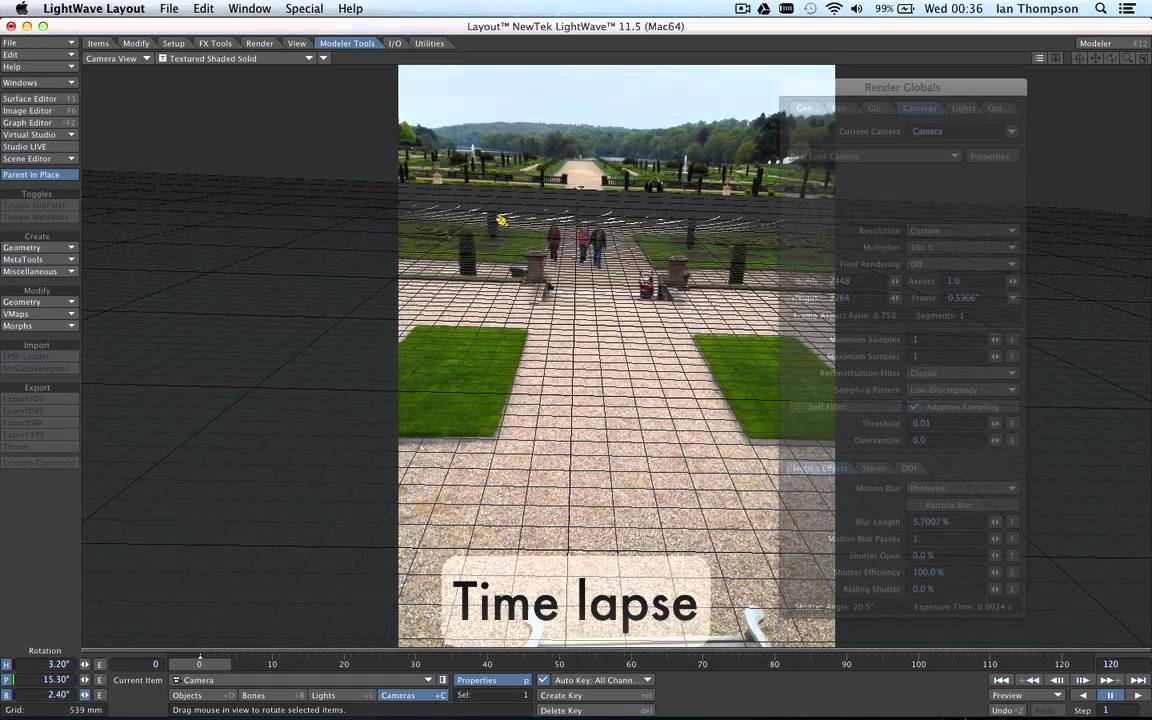Click the Create Key button

pyautogui.click(x=595, y=695)
